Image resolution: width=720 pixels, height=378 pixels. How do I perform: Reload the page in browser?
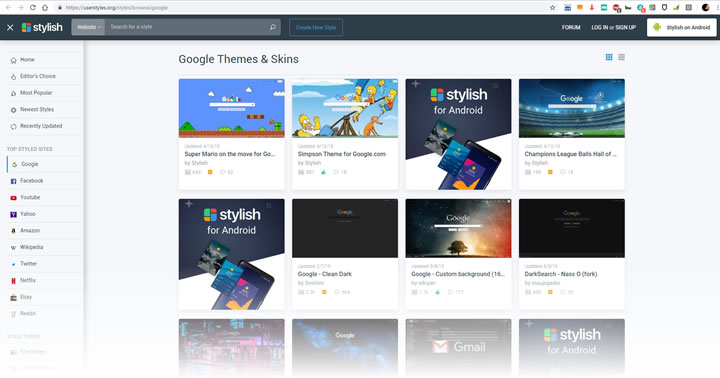point(33,7)
